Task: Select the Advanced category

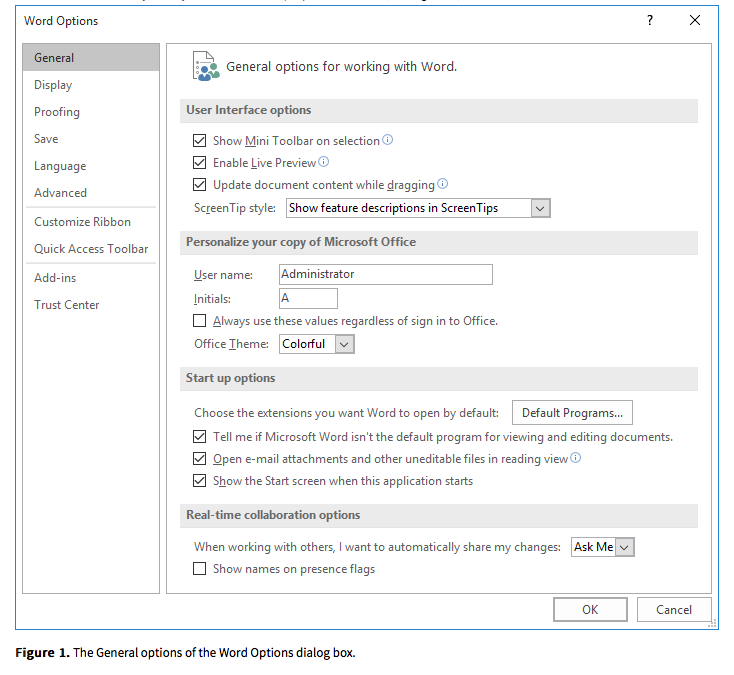Action: [91, 193]
